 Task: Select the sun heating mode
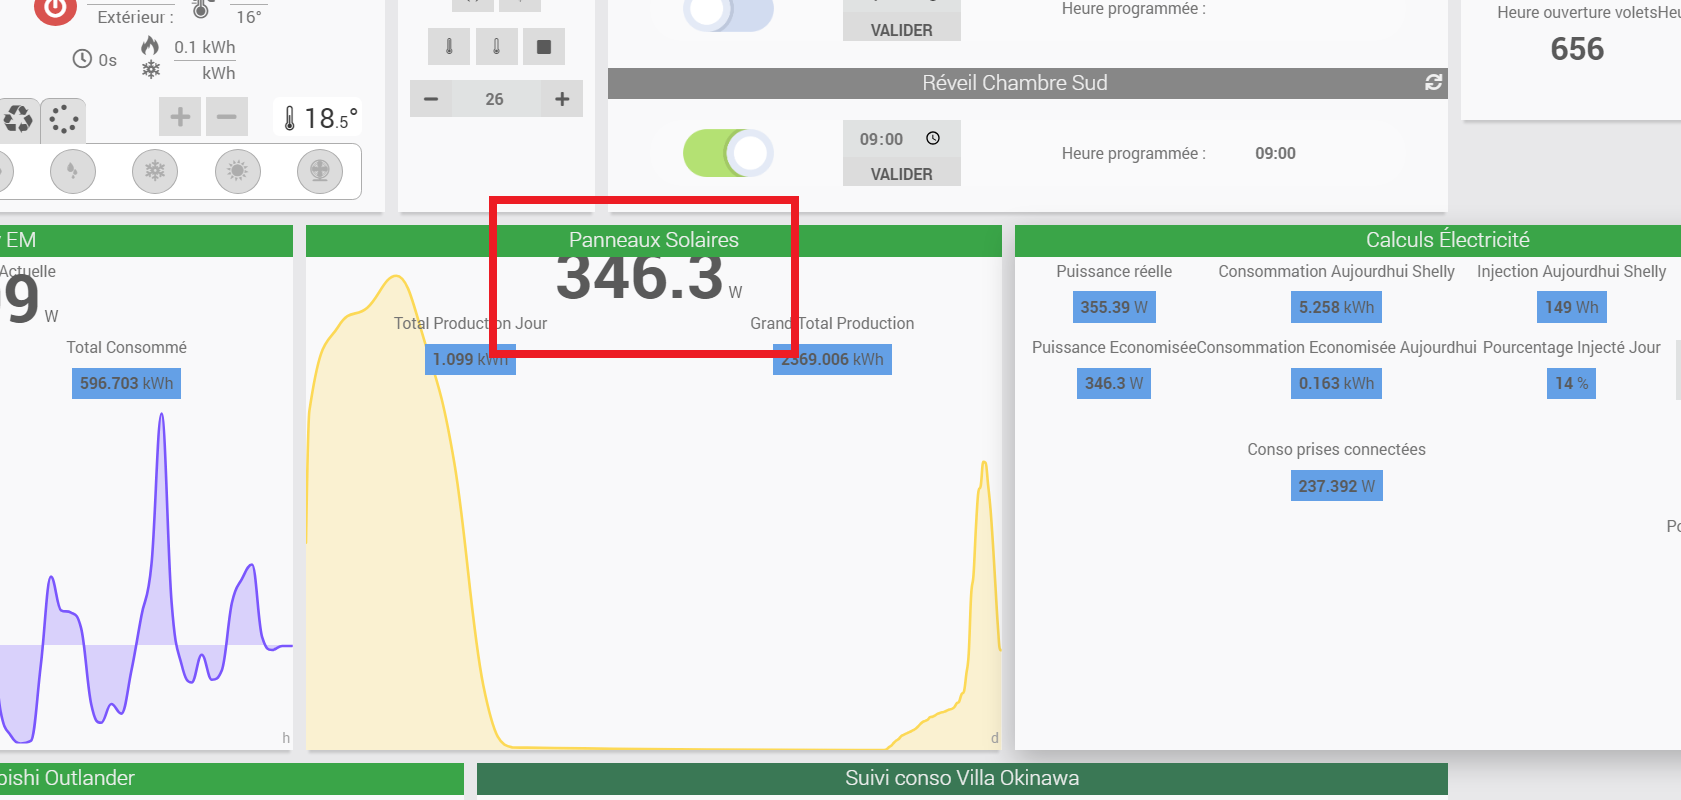[238, 171]
